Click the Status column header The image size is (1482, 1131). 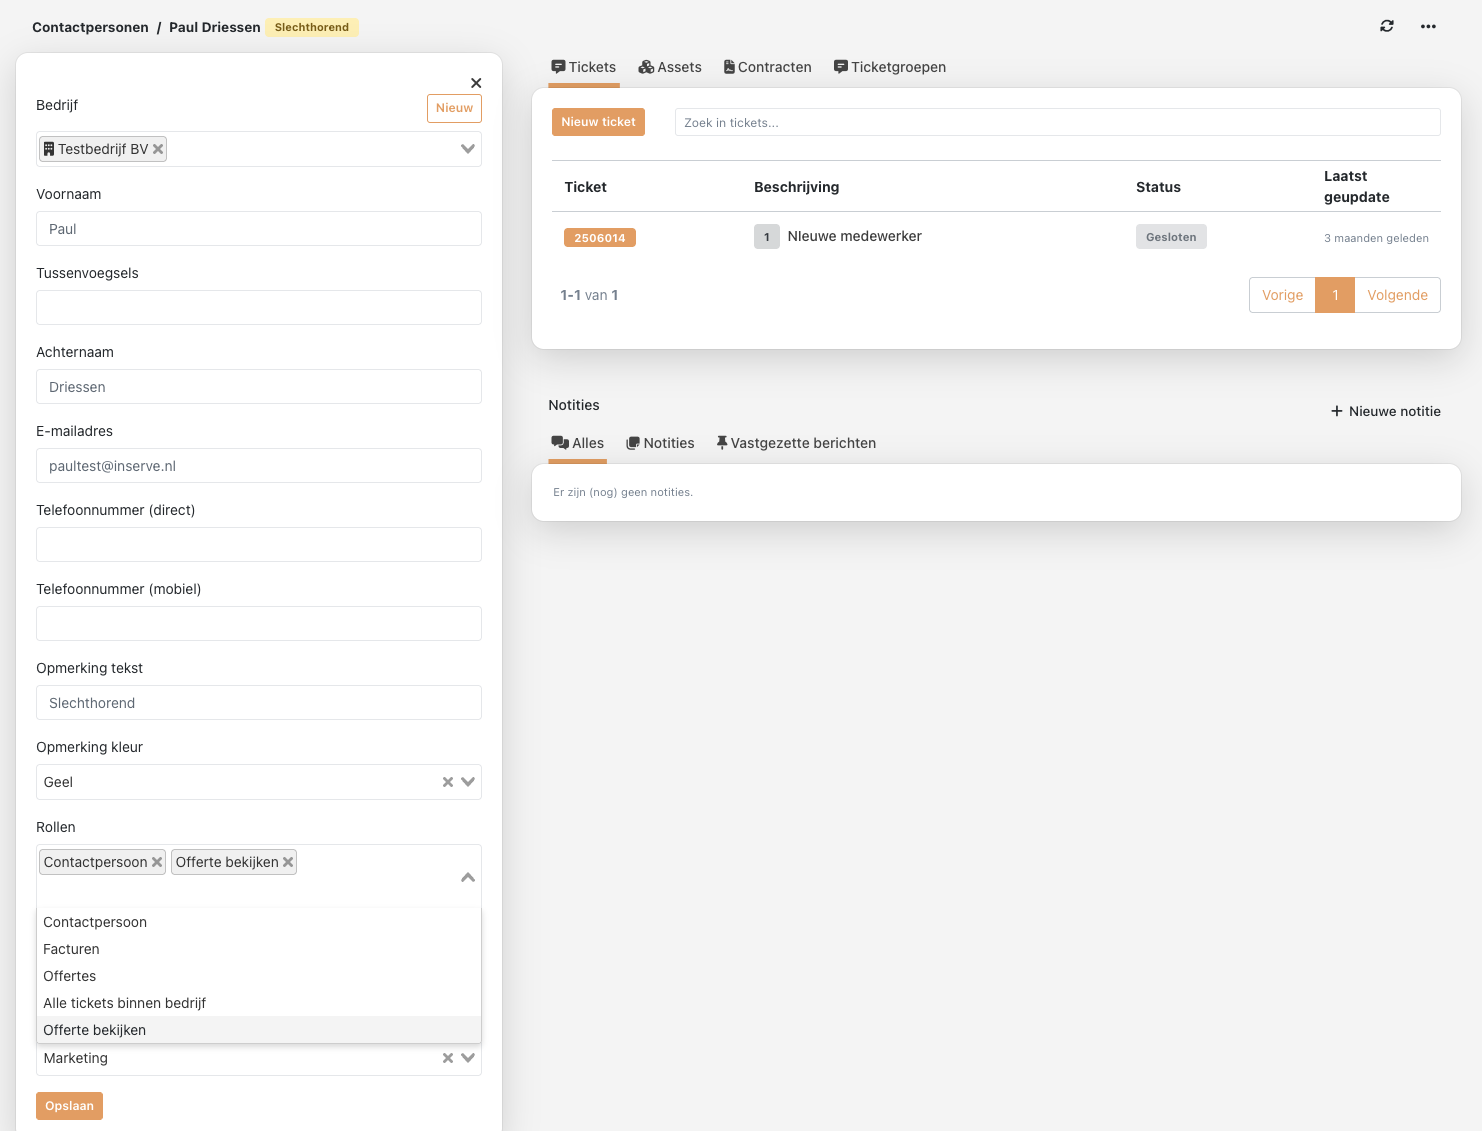1158,187
